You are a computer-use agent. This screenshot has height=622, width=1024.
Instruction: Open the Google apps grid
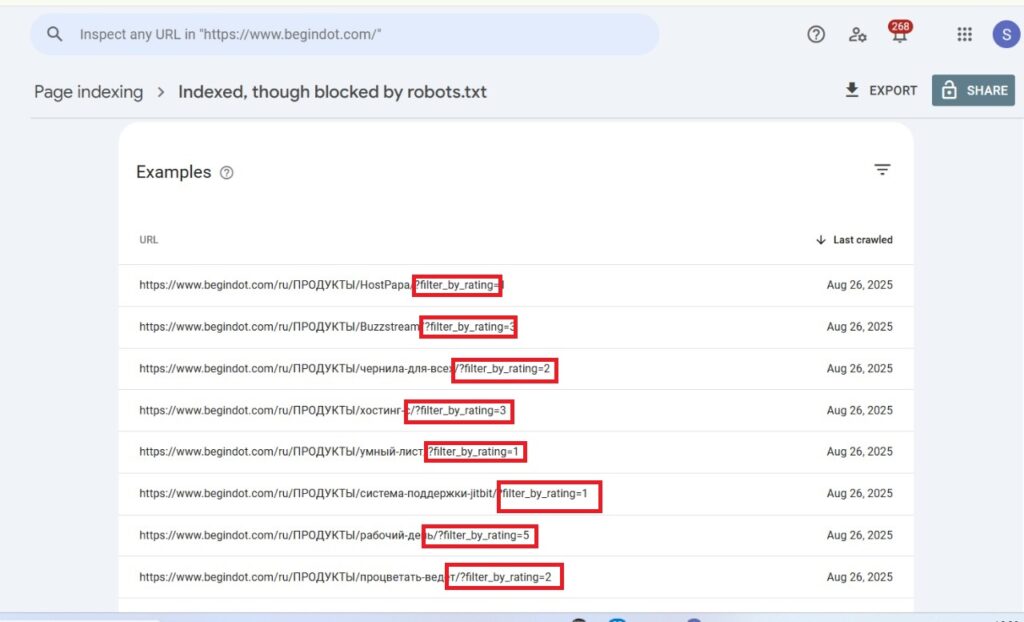coord(964,34)
